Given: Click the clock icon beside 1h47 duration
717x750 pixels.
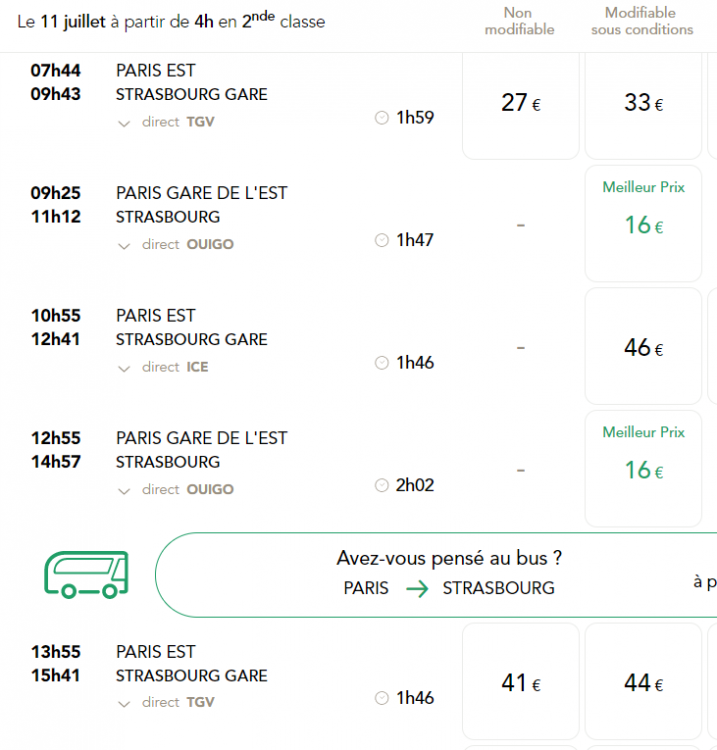Looking at the screenshot, I should coord(382,240).
